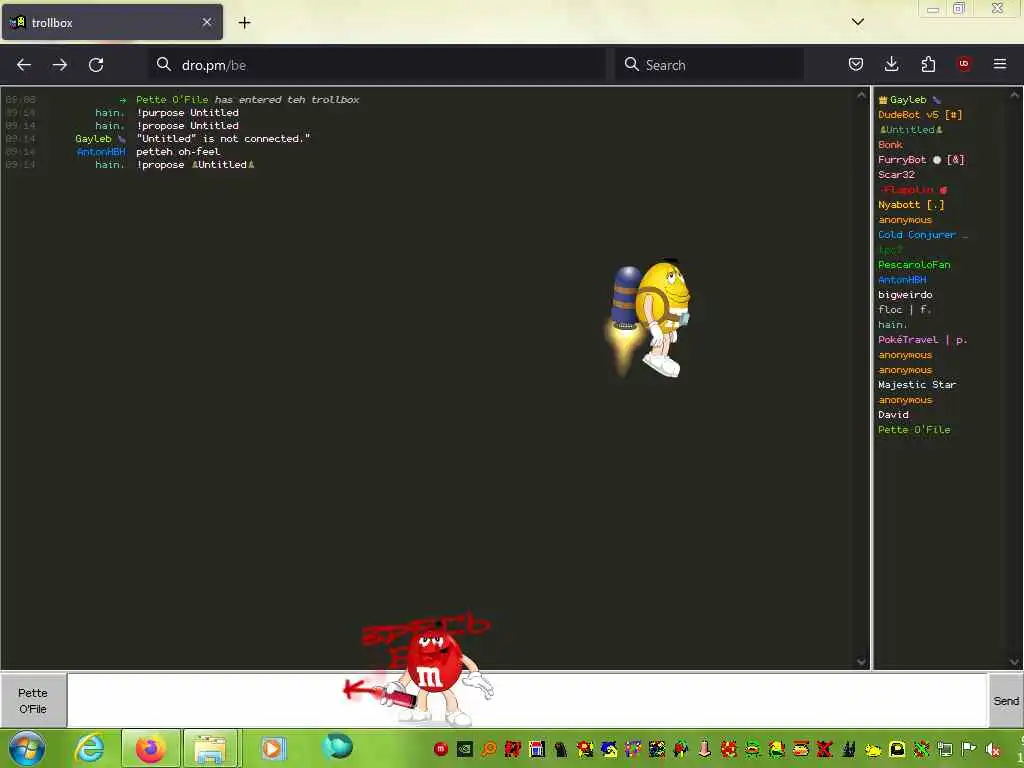Click the blue Sonic tray icon
1024x768 pixels.
pyautogui.click(x=609, y=749)
